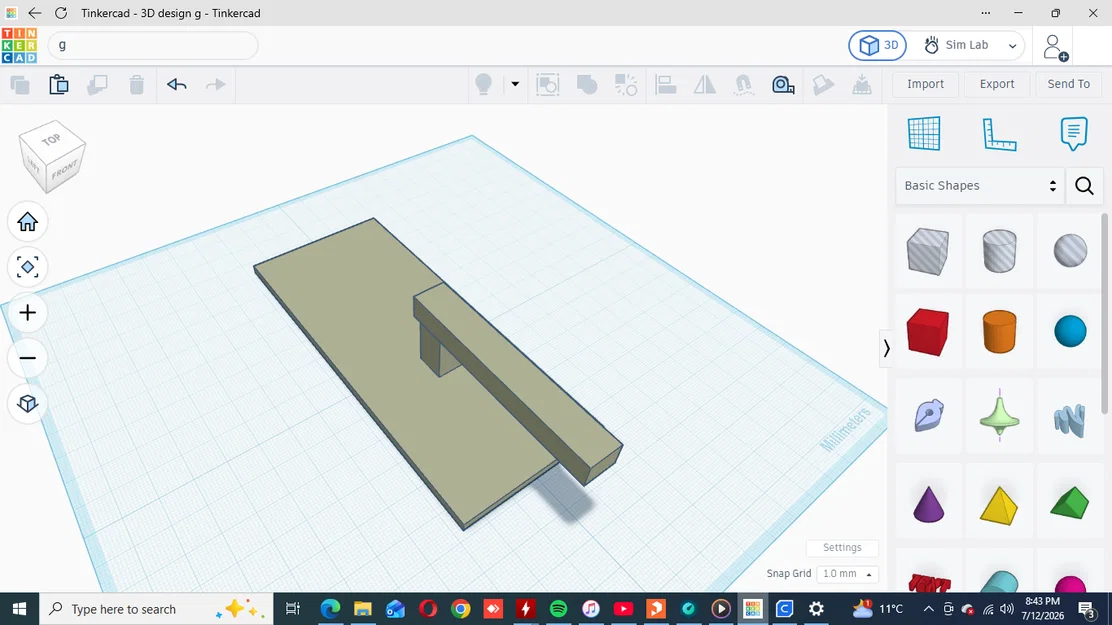Image resolution: width=1112 pixels, height=625 pixels.
Task: Open the Sim Lab dropdown arrow
Action: click(1013, 45)
